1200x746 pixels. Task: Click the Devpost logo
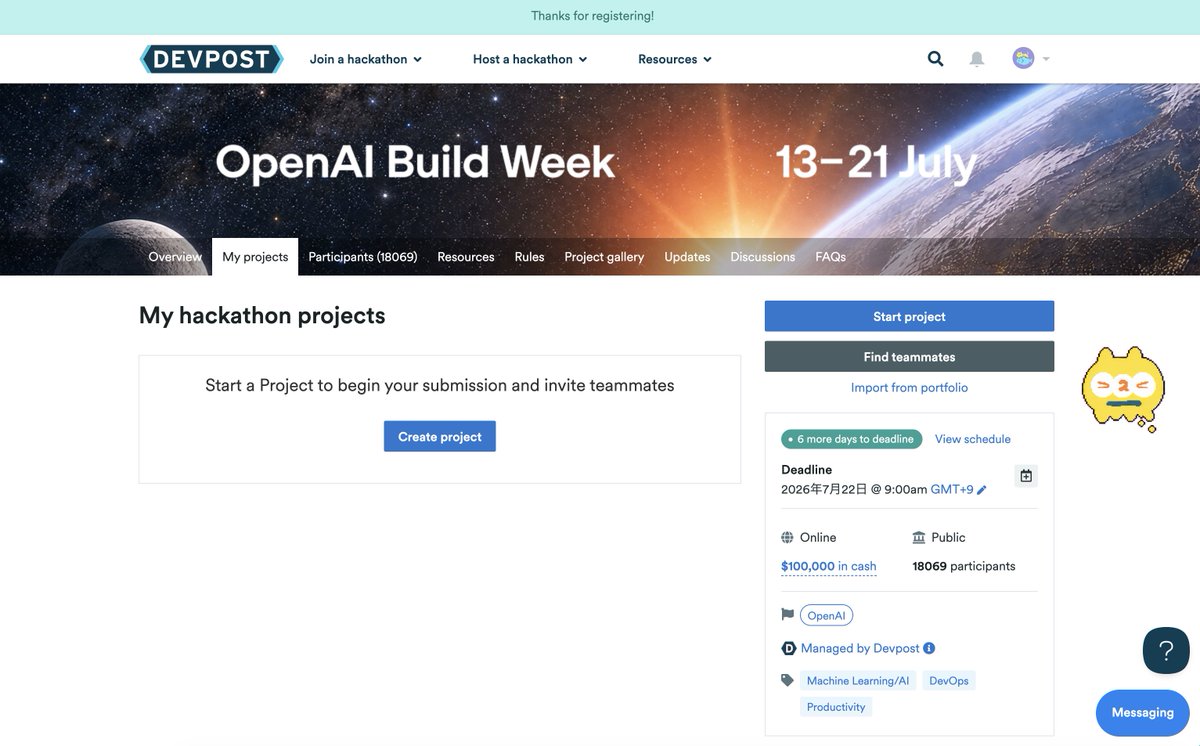[x=211, y=59]
